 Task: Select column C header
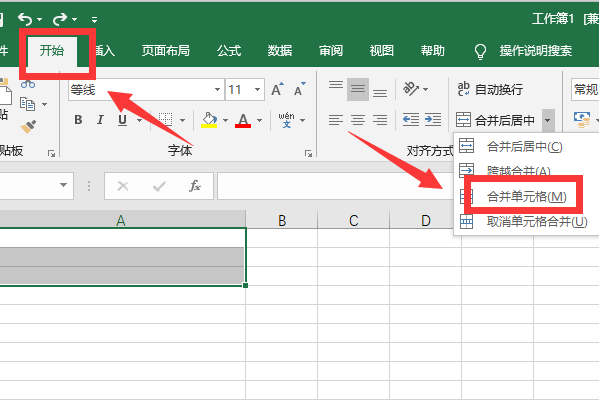[353, 220]
